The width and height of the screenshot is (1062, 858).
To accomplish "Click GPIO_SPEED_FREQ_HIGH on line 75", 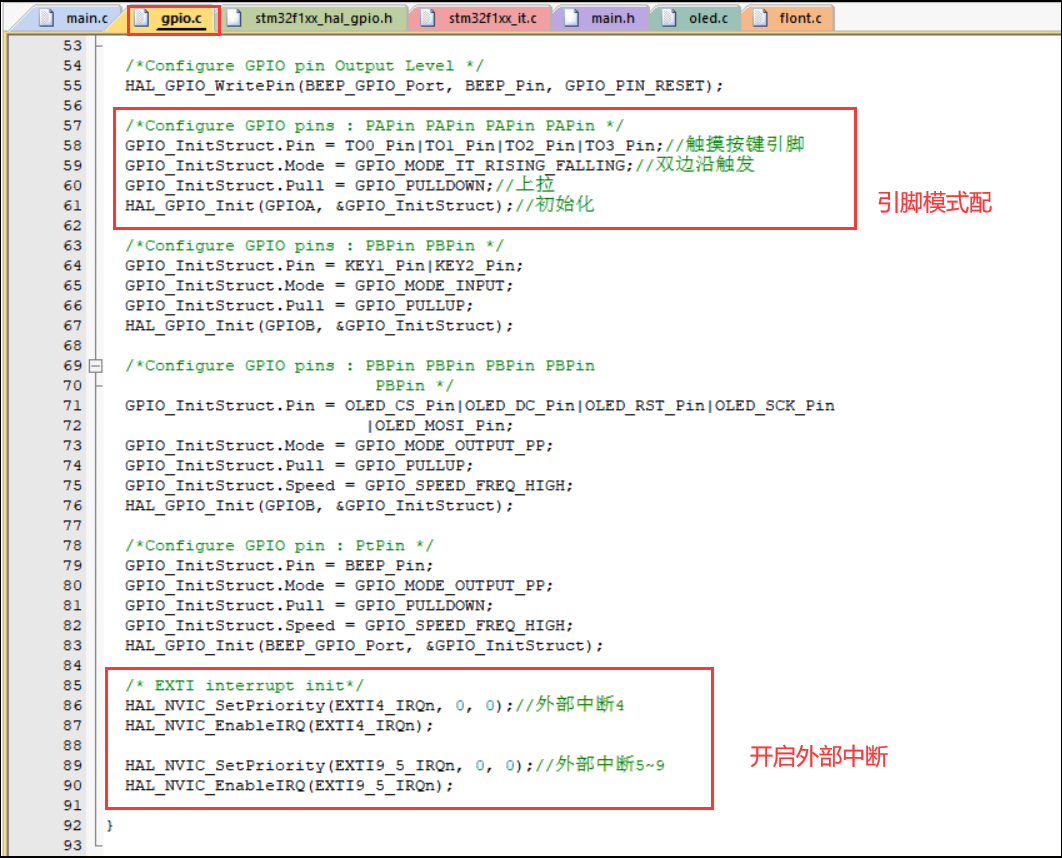I will tap(465, 486).
